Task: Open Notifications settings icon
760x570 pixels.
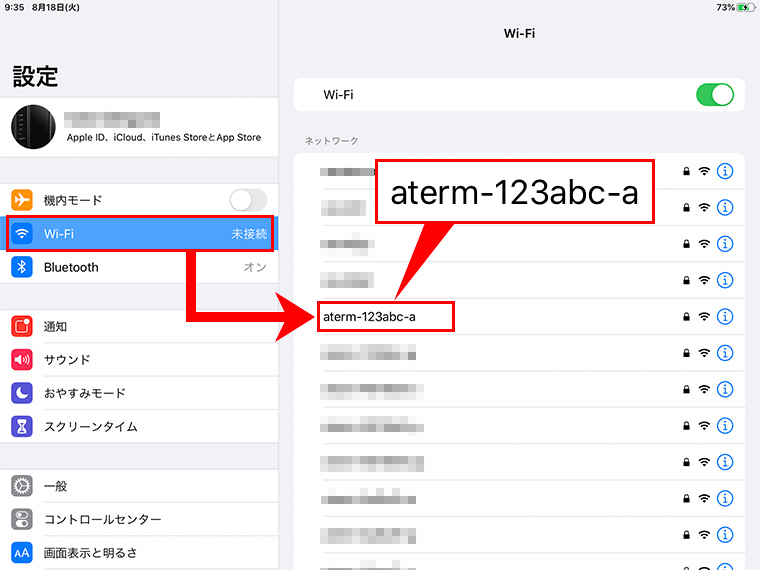Action: coord(22,326)
